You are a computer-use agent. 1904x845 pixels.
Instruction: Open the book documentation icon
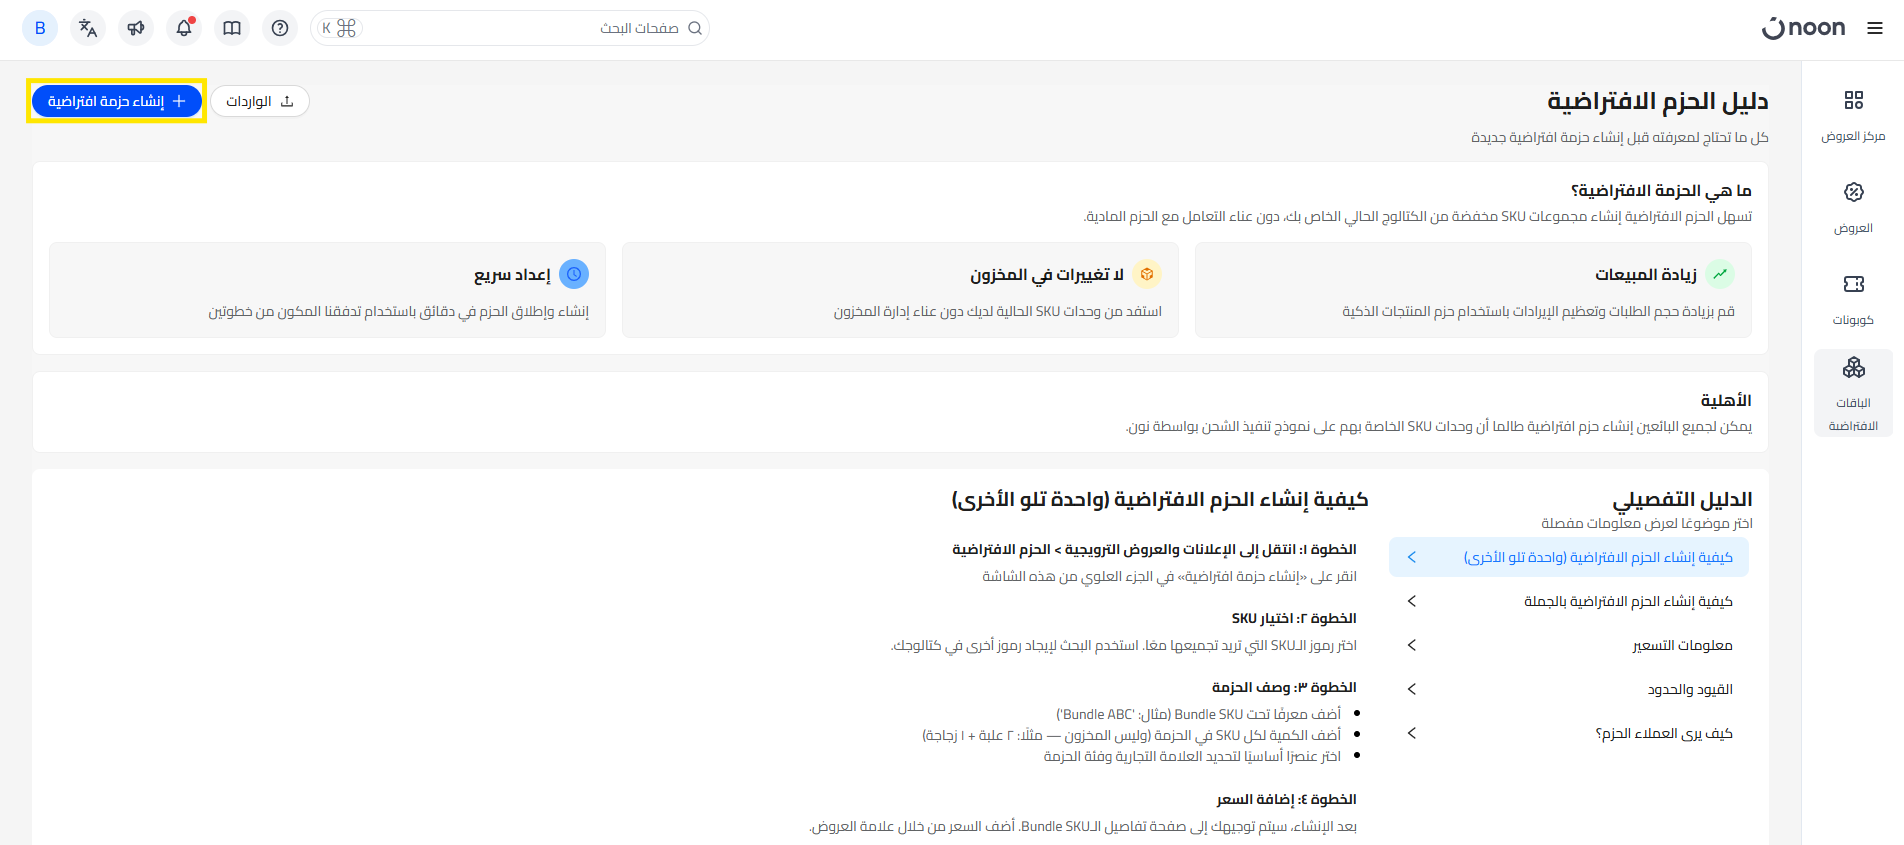[232, 28]
